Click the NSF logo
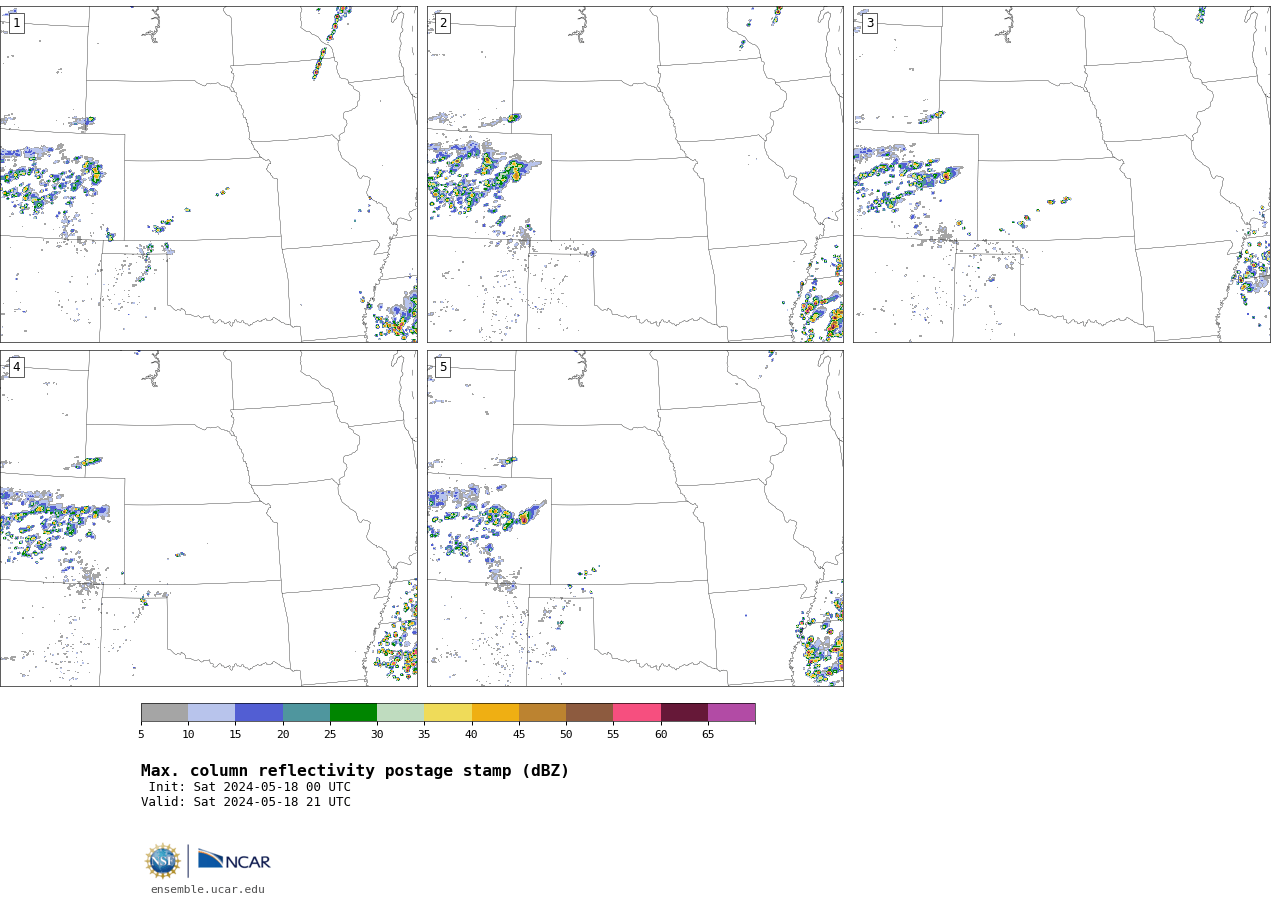Viewport: 1280px width, 901px height. click(x=163, y=861)
